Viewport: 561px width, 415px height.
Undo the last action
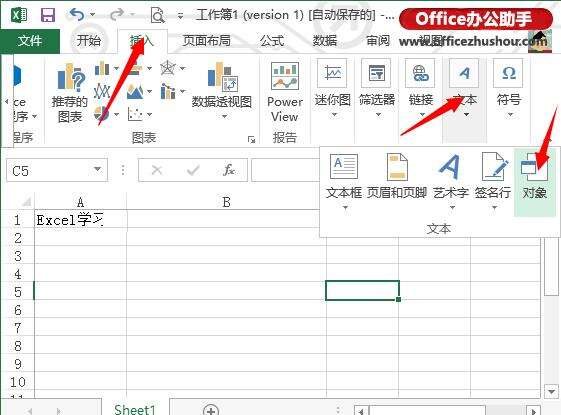tap(77, 15)
